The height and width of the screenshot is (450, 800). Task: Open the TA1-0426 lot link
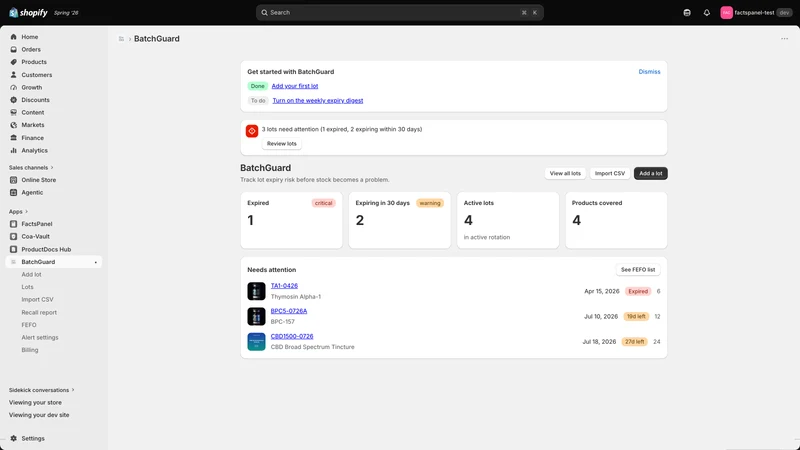click(x=284, y=286)
